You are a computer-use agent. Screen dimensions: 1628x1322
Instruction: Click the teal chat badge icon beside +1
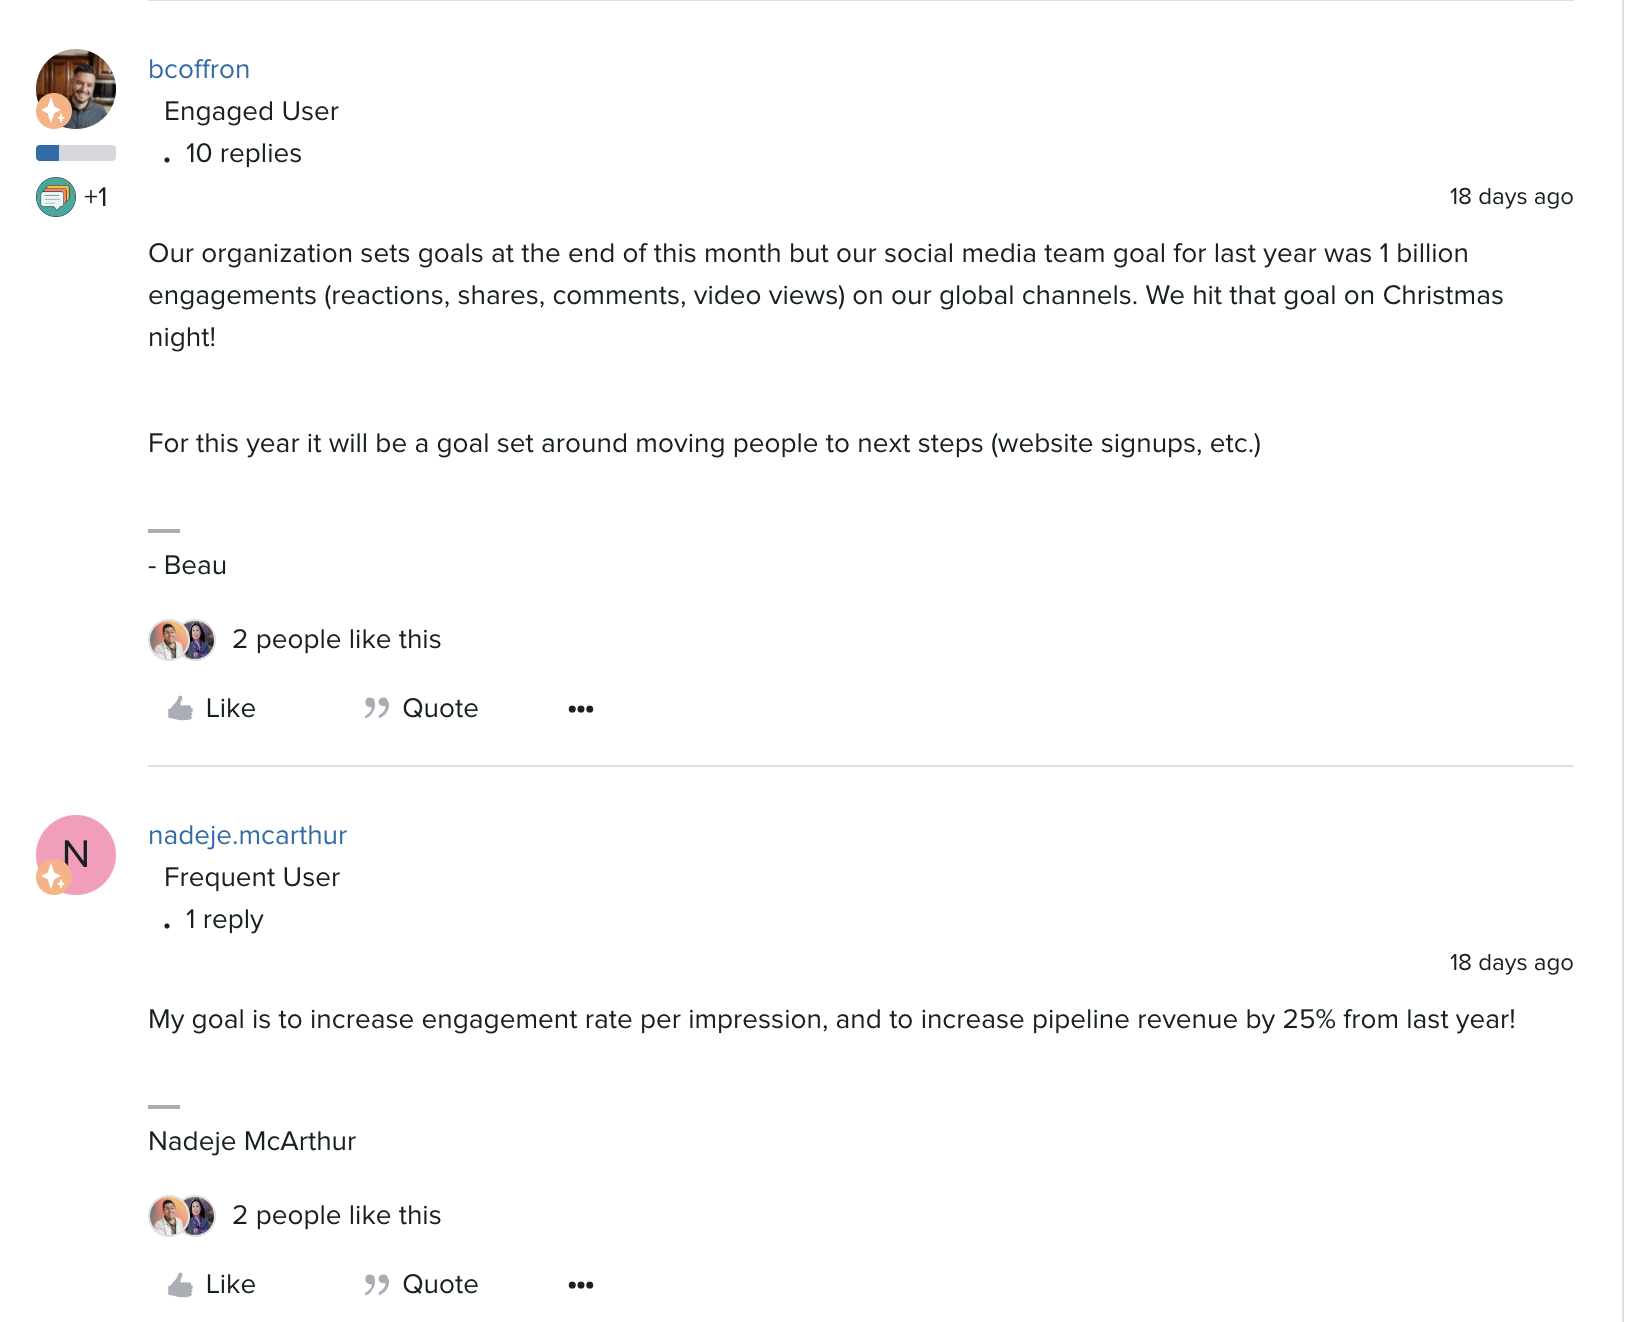(56, 197)
